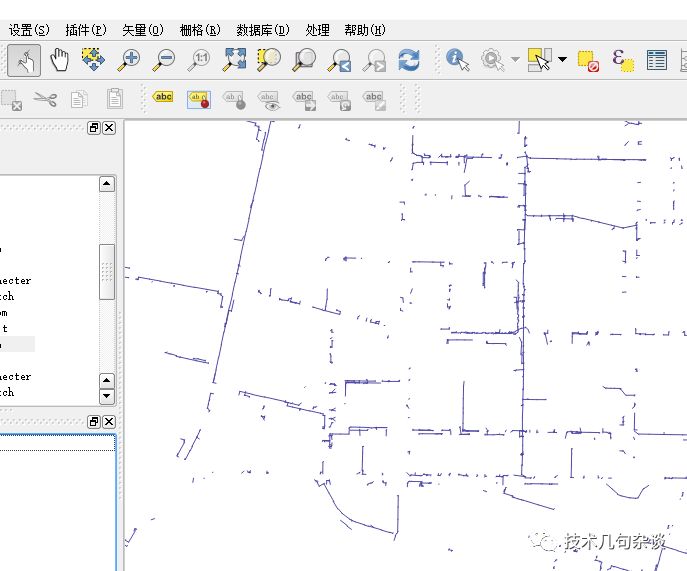This screenshot has height=571, width=687.
Task: Click upper panel scroll down arrow
Action: pyautogui.click(x=107, y=396)
